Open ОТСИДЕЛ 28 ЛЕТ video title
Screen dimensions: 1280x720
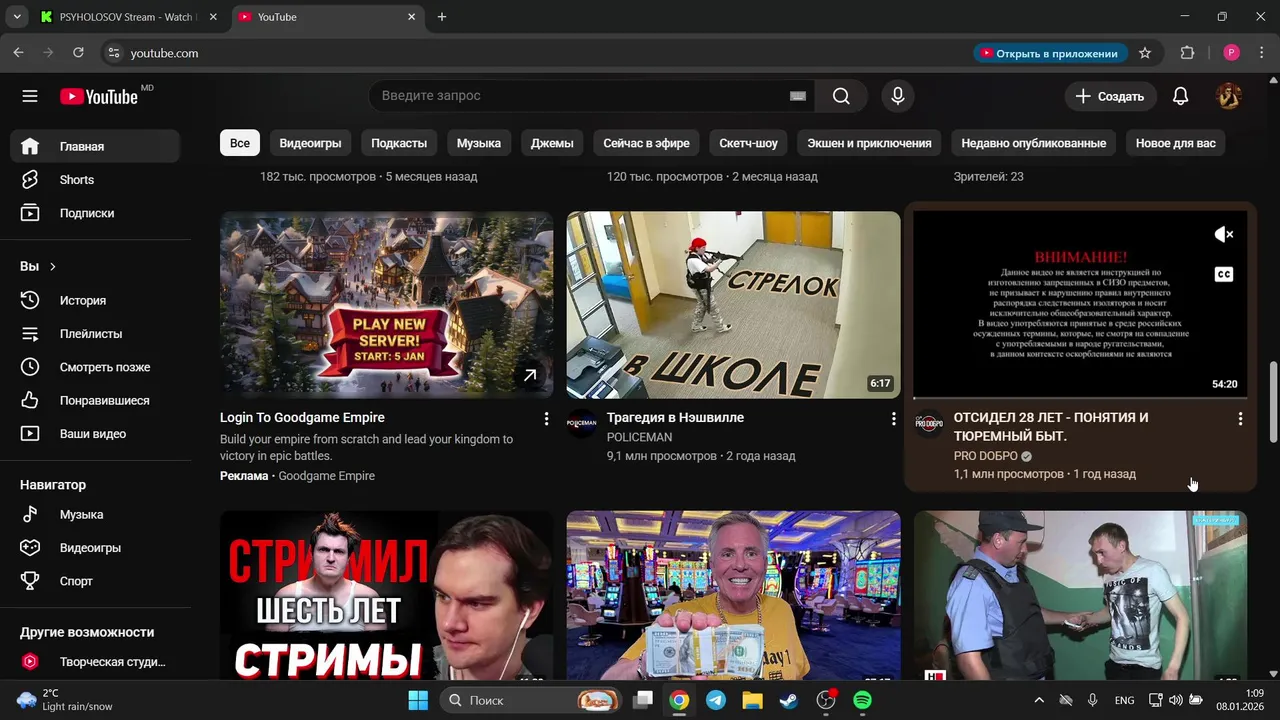(1051, 427)
